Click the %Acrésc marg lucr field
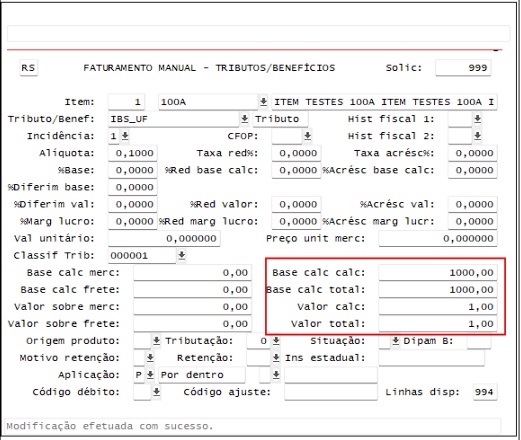 [x=473, y=221]
